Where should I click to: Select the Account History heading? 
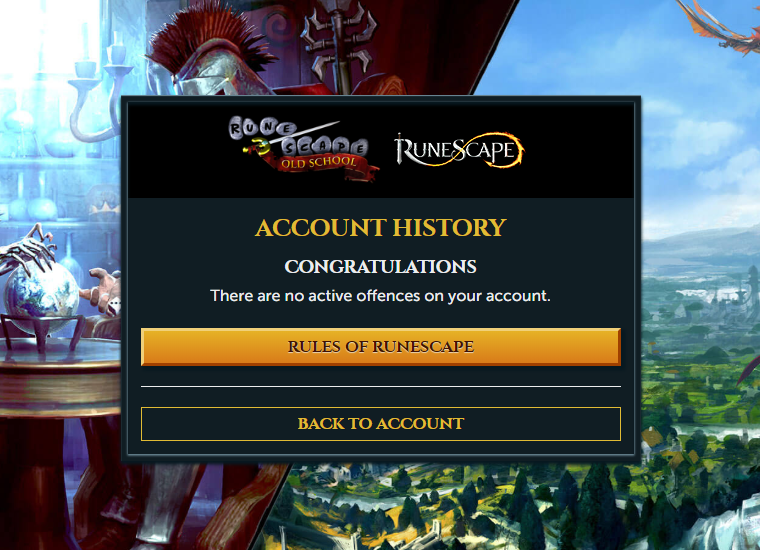pyautogui.click(x=380, y=227)
